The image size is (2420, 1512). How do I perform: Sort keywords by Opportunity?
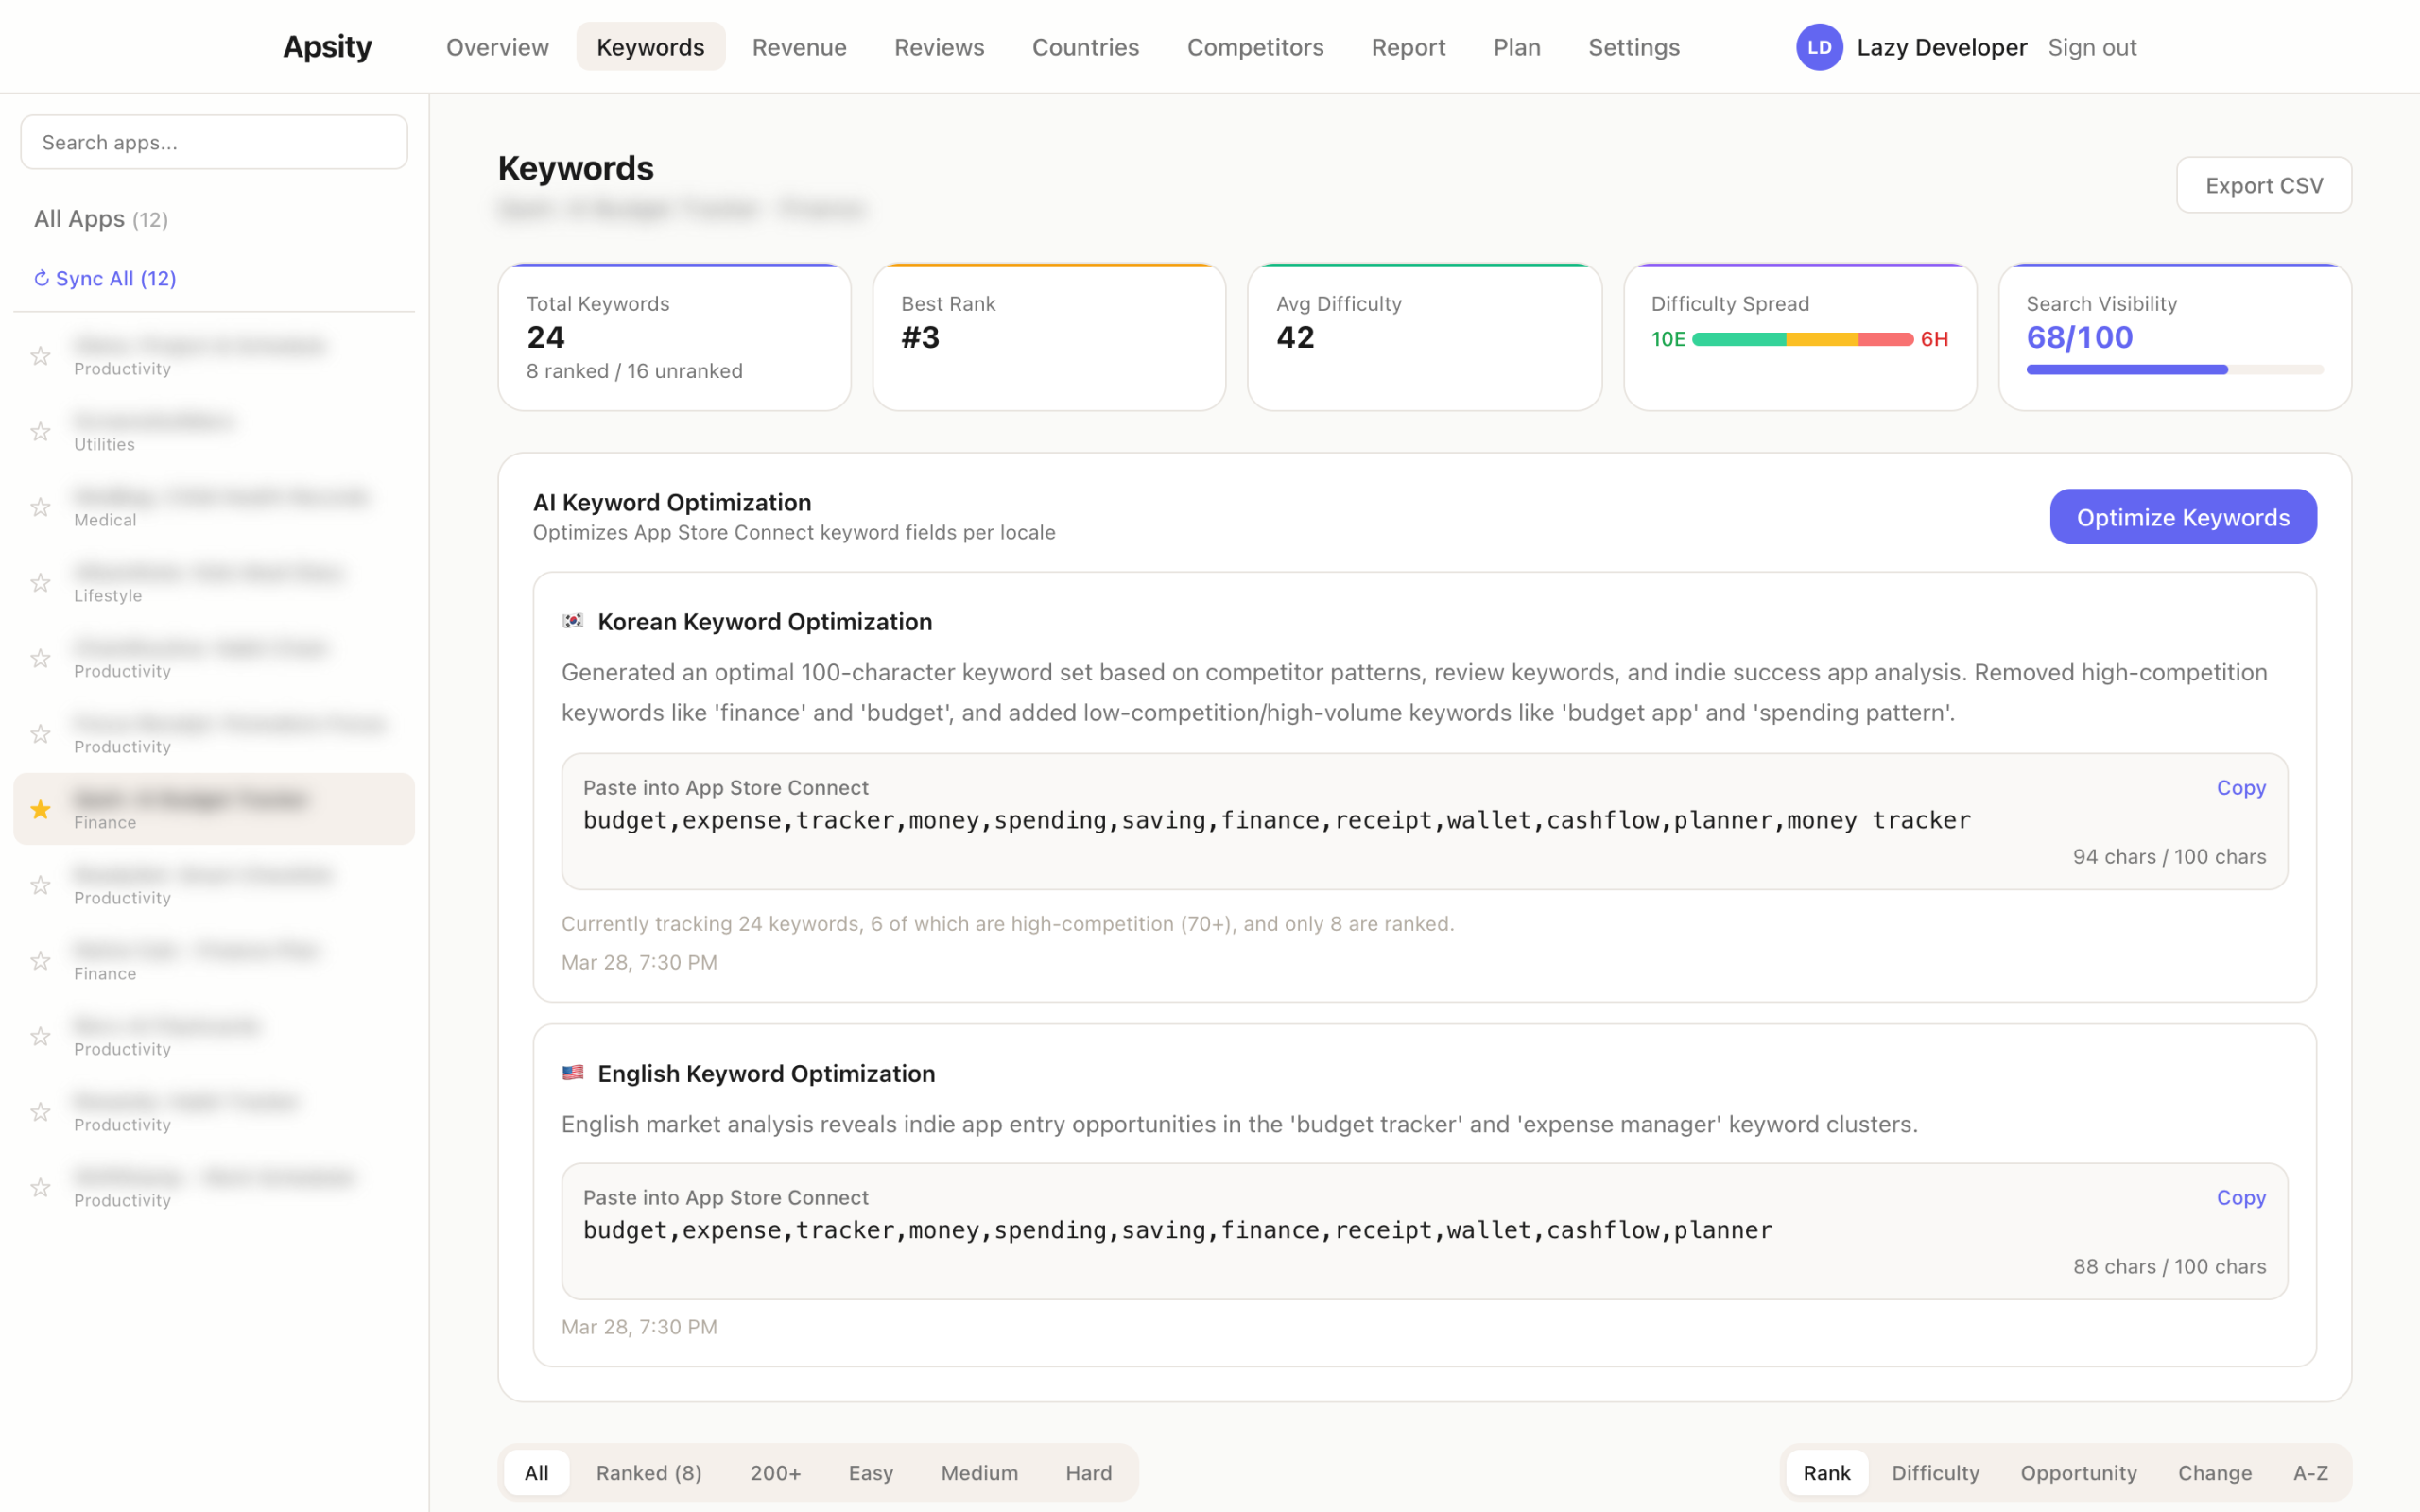pyautogui.click(x=2078, y=1472)
